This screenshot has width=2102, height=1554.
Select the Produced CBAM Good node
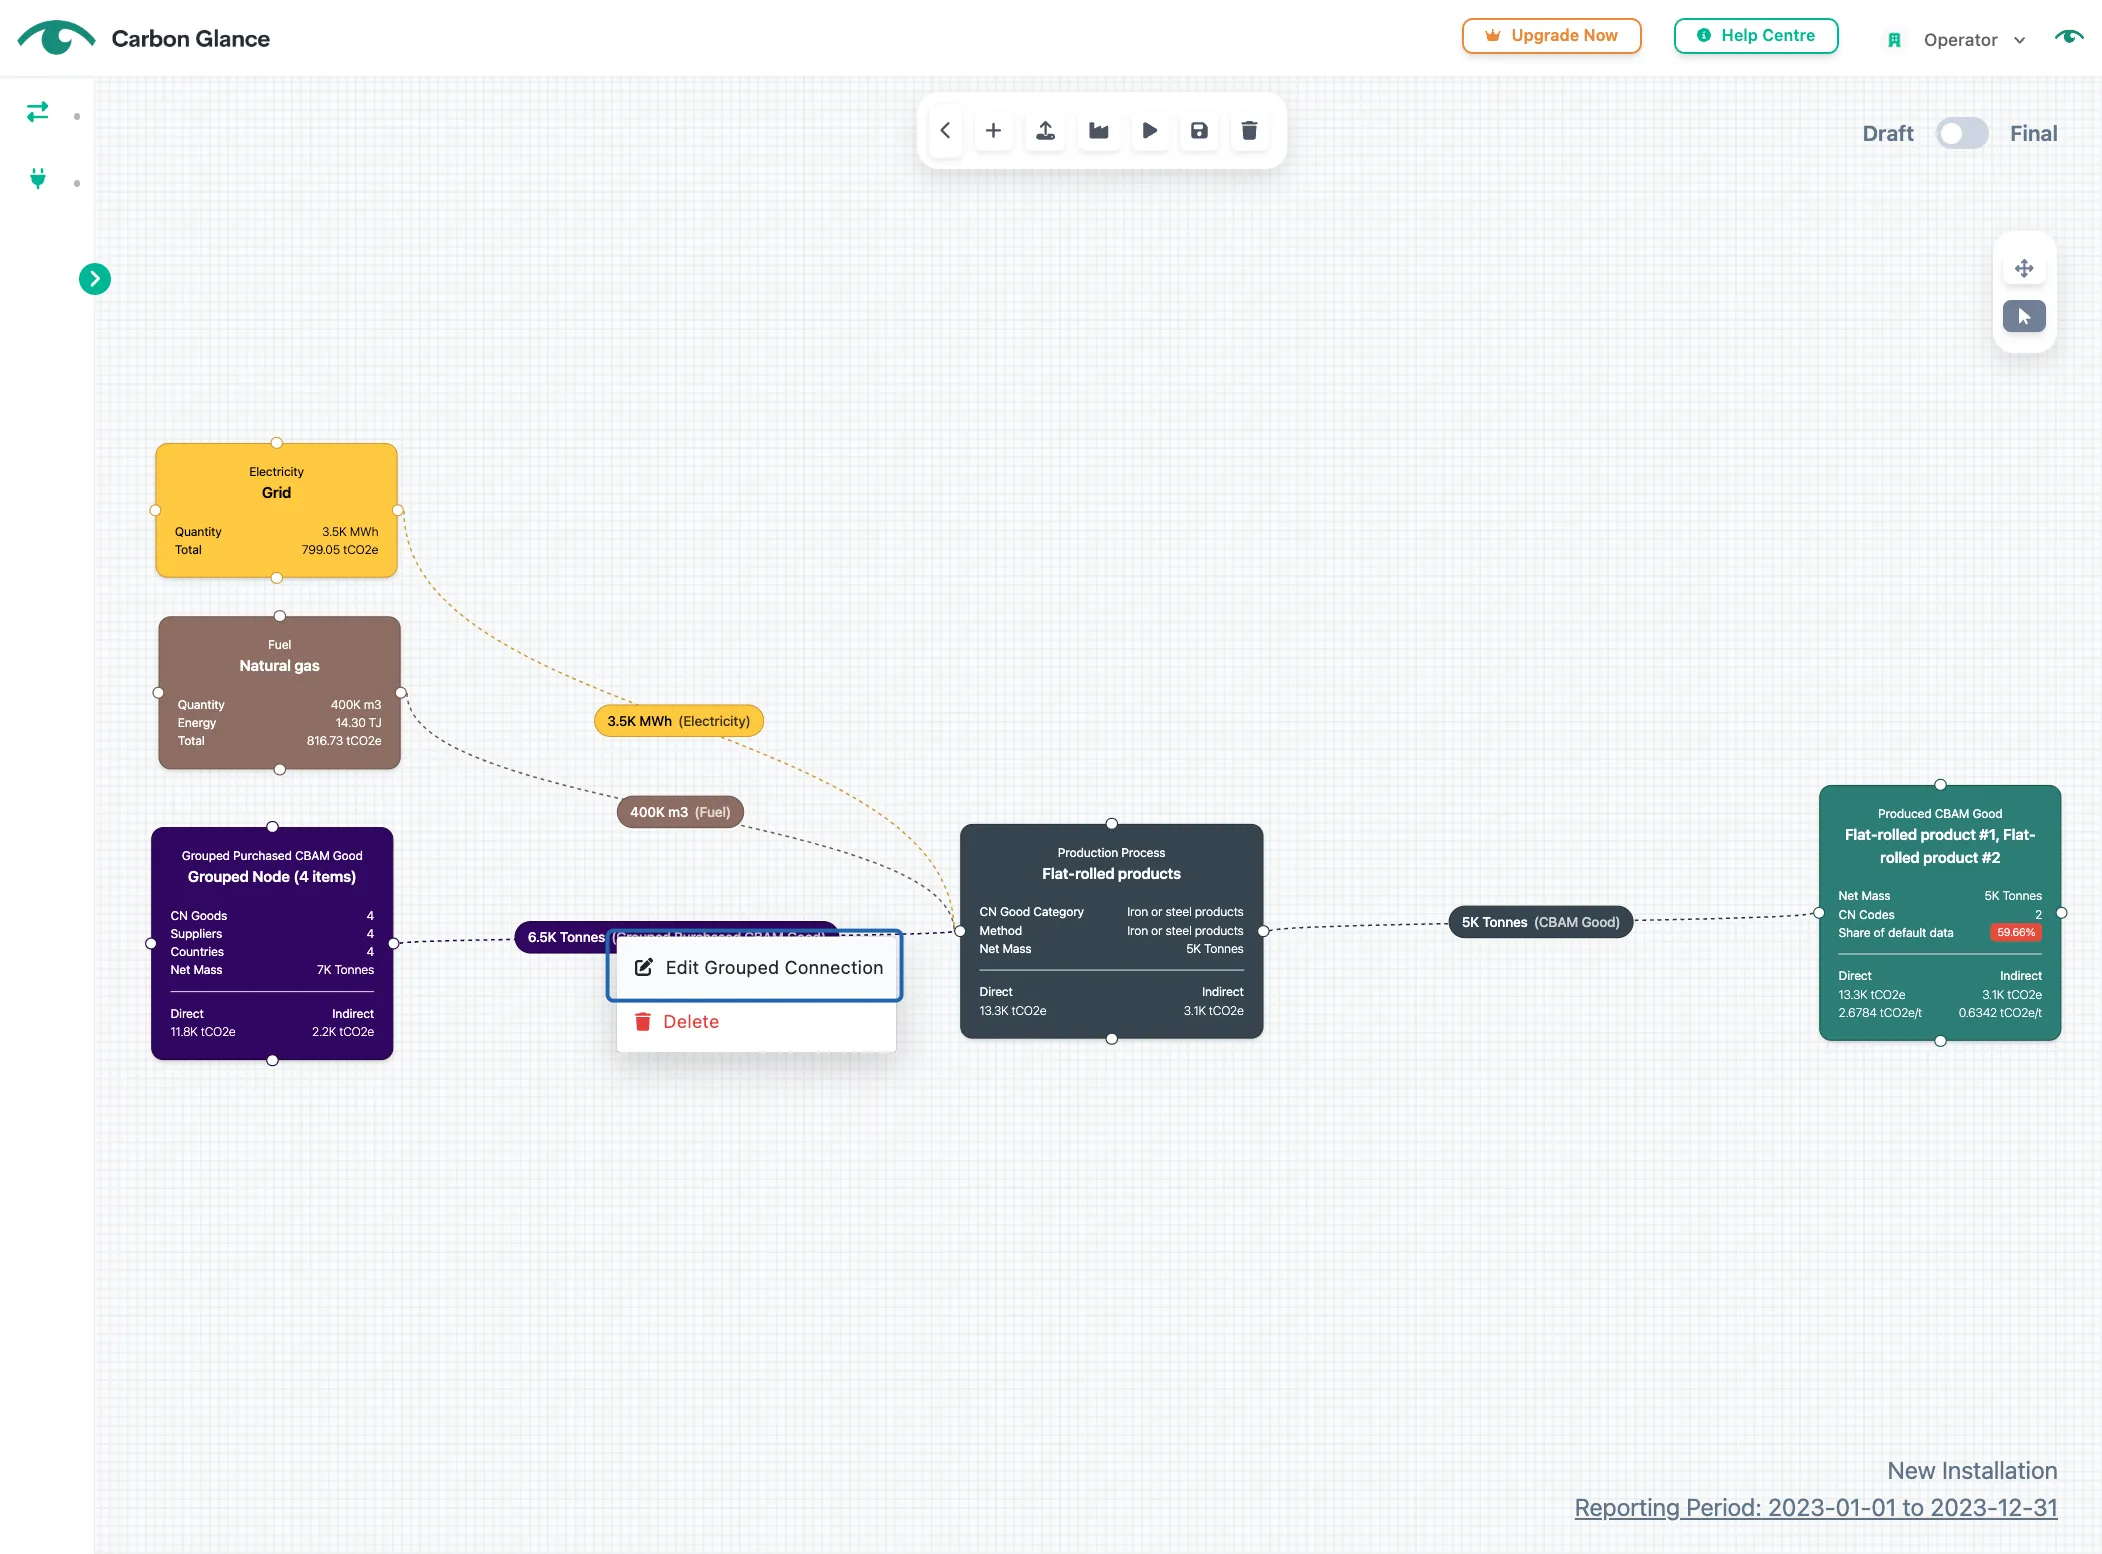1939,912
